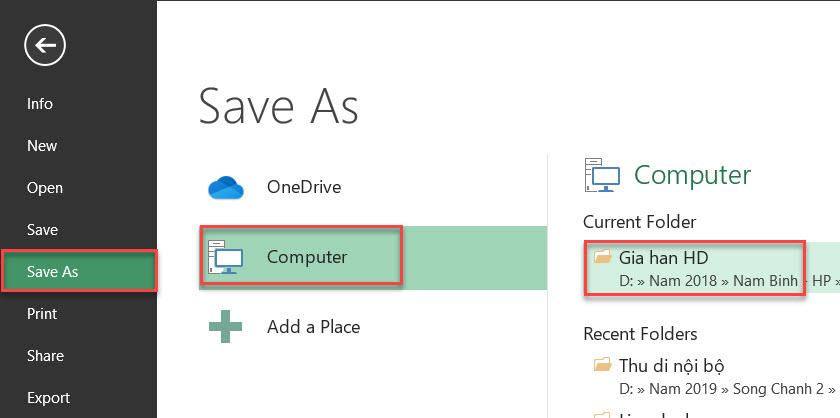Open the Gia han HD current folder
Viewport: 840px width, 418px height.
[x=664, y=257]
